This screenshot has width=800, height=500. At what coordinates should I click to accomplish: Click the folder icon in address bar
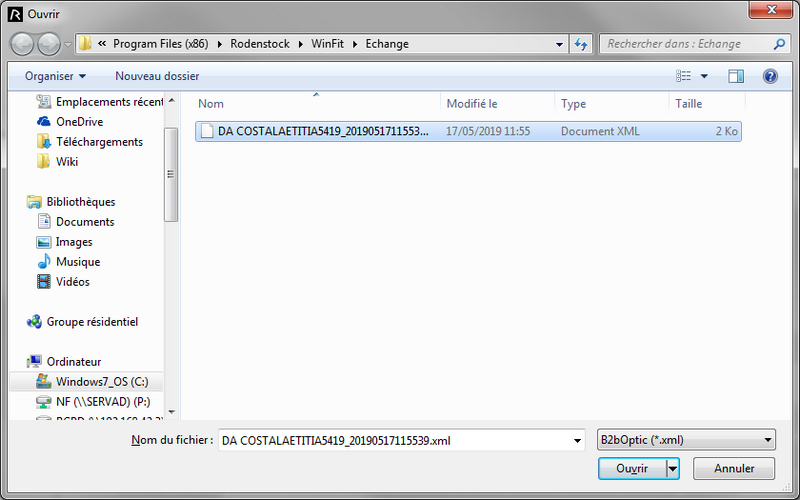pos(85,43)
